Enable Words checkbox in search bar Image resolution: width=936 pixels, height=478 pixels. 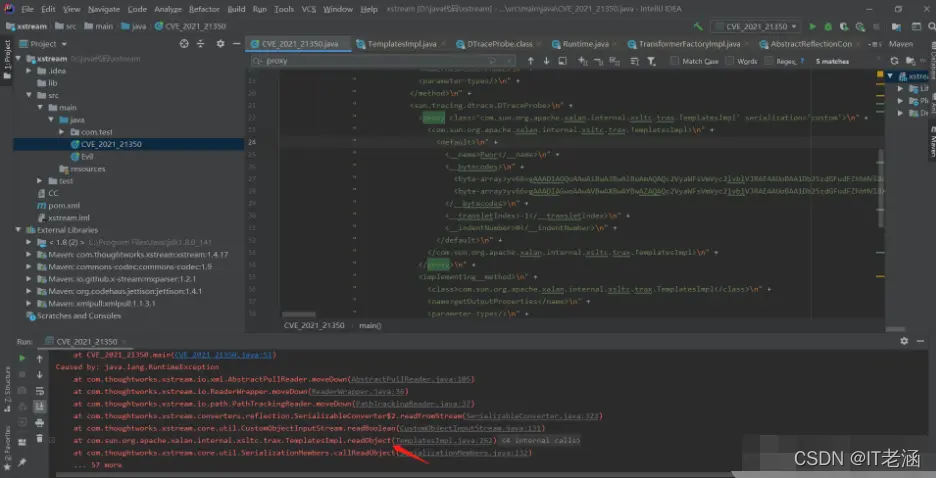click(729, 61)
